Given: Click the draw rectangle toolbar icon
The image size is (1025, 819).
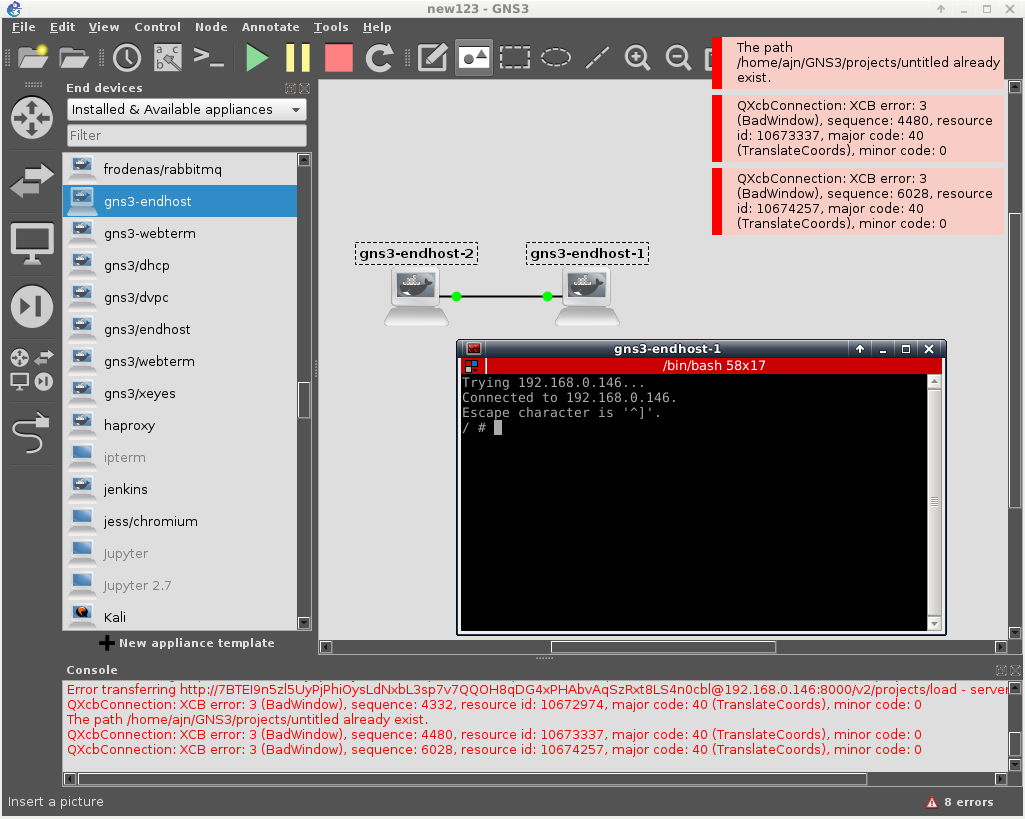Looking at the screenshot, I should (x=514, y=57).
